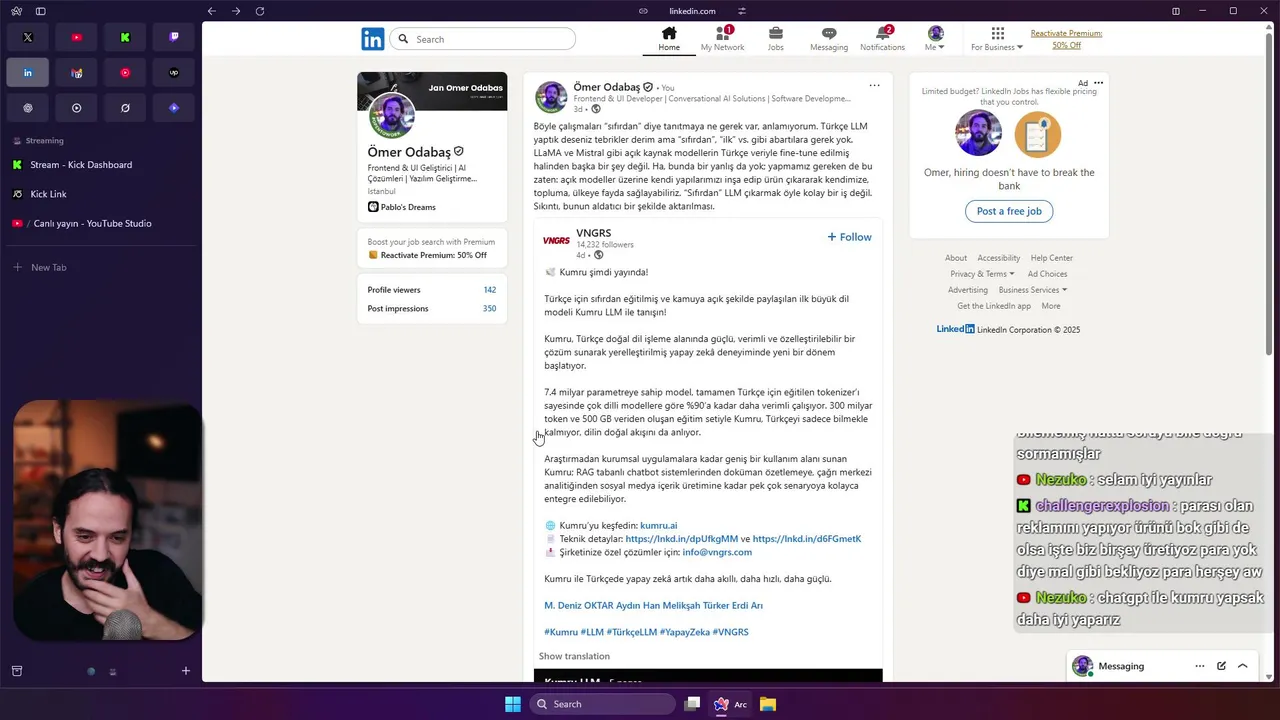Select the LinkedIn pinned tab tile
1280x720 pixels.
28,73
